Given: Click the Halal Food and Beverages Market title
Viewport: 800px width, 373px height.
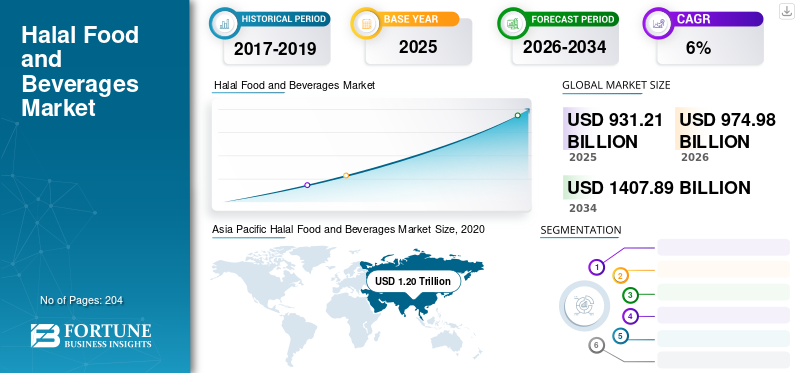Looking at the screenshot, I should (x=80, y=71).
